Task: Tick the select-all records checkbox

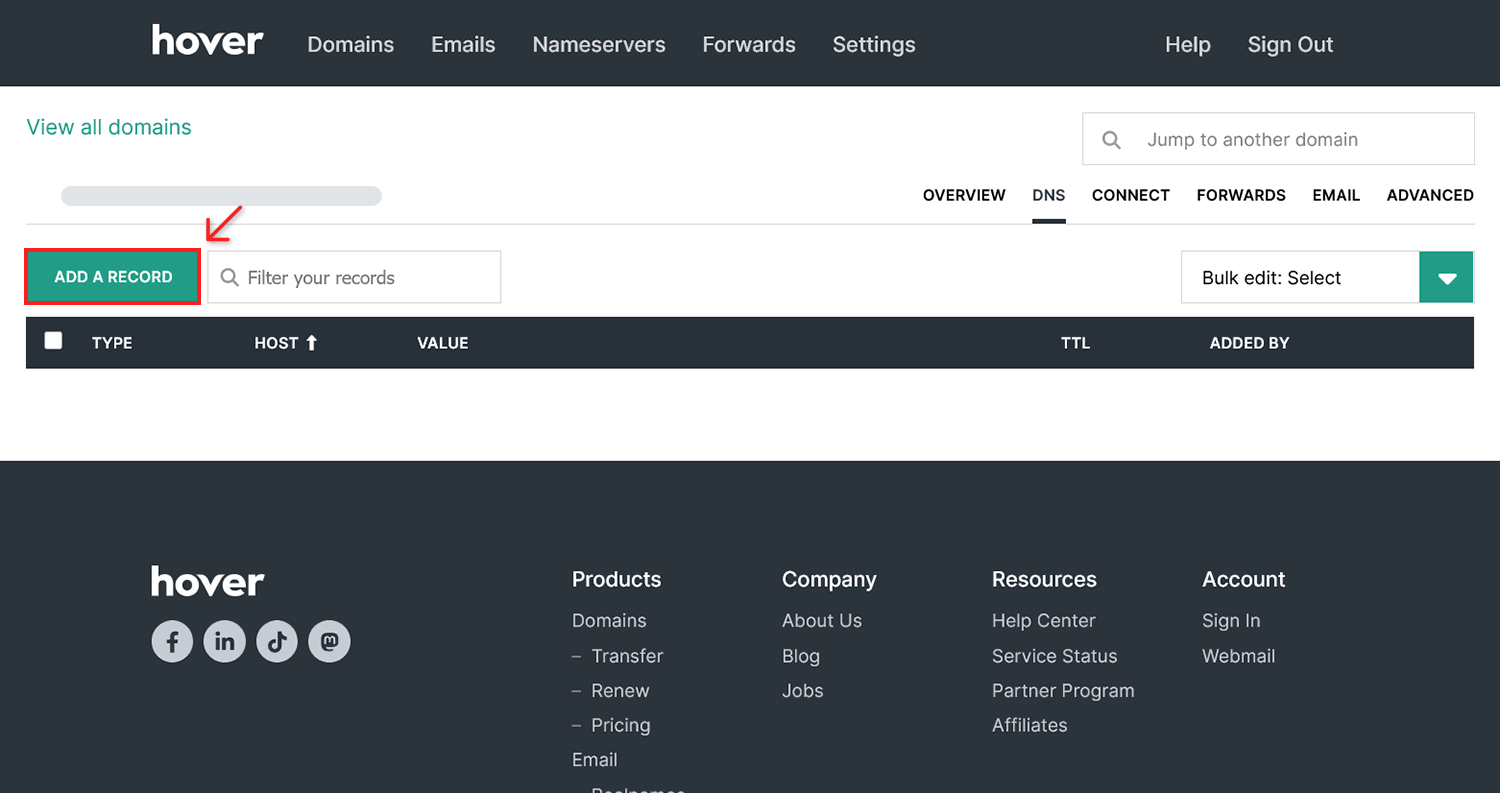Action: coord(53,341)
